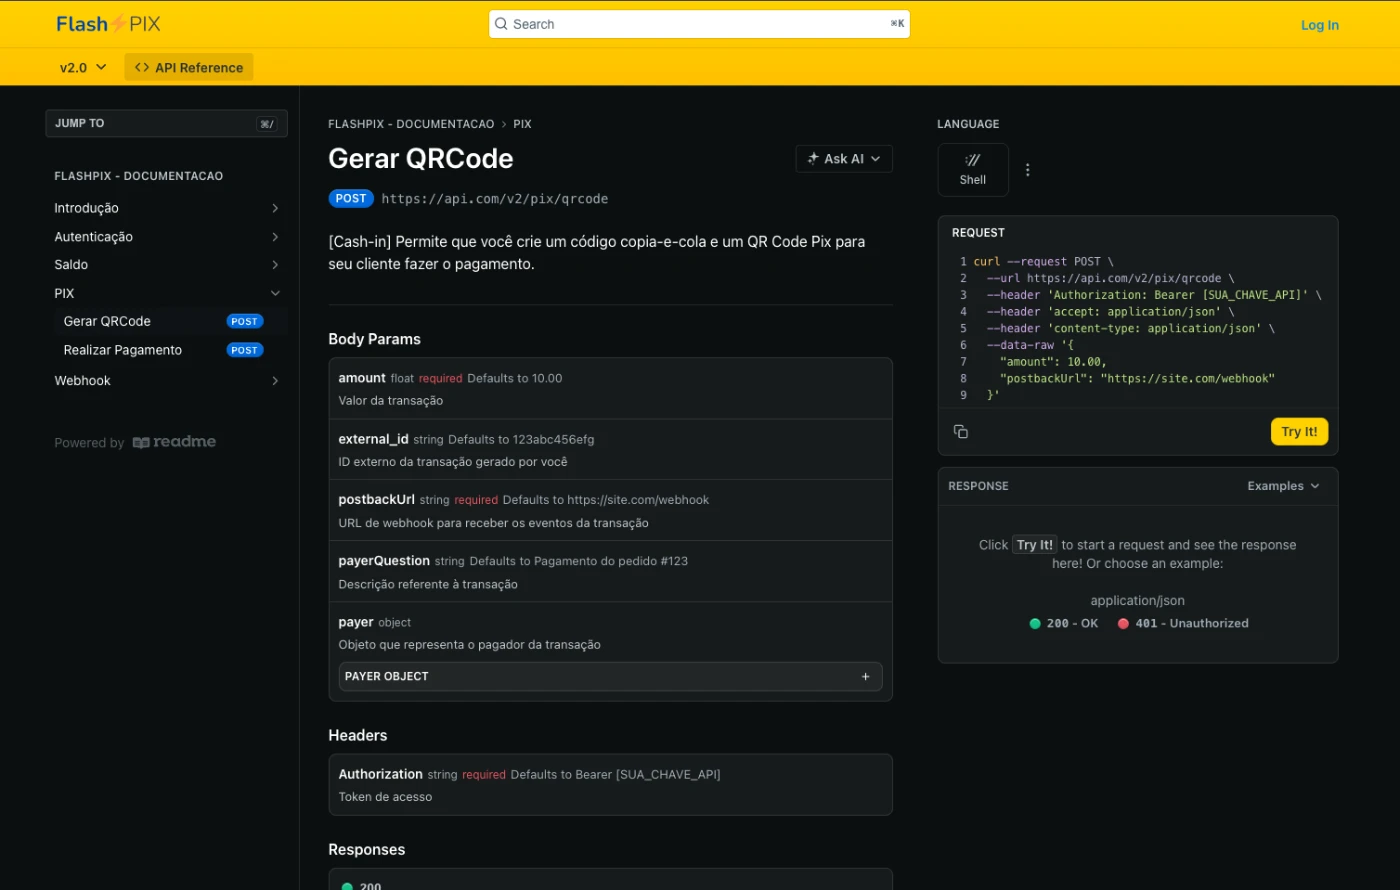The height and width of the screenshot is (890, 1400).
Task: Click the plus icon on Payer Object
Action: pos(865,677)
